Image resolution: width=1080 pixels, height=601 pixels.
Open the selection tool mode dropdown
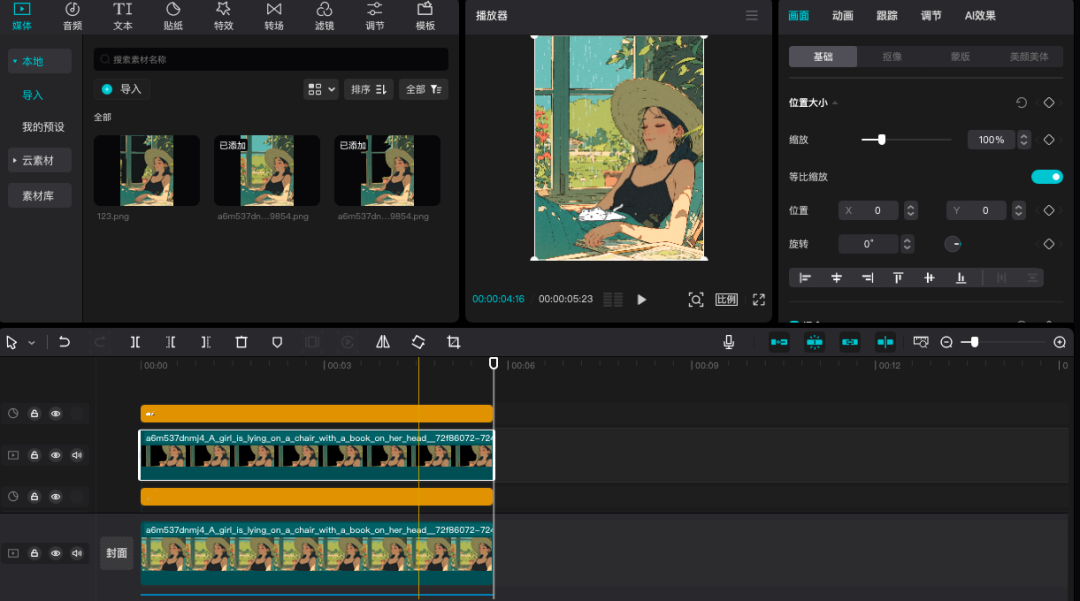(32, 343)
